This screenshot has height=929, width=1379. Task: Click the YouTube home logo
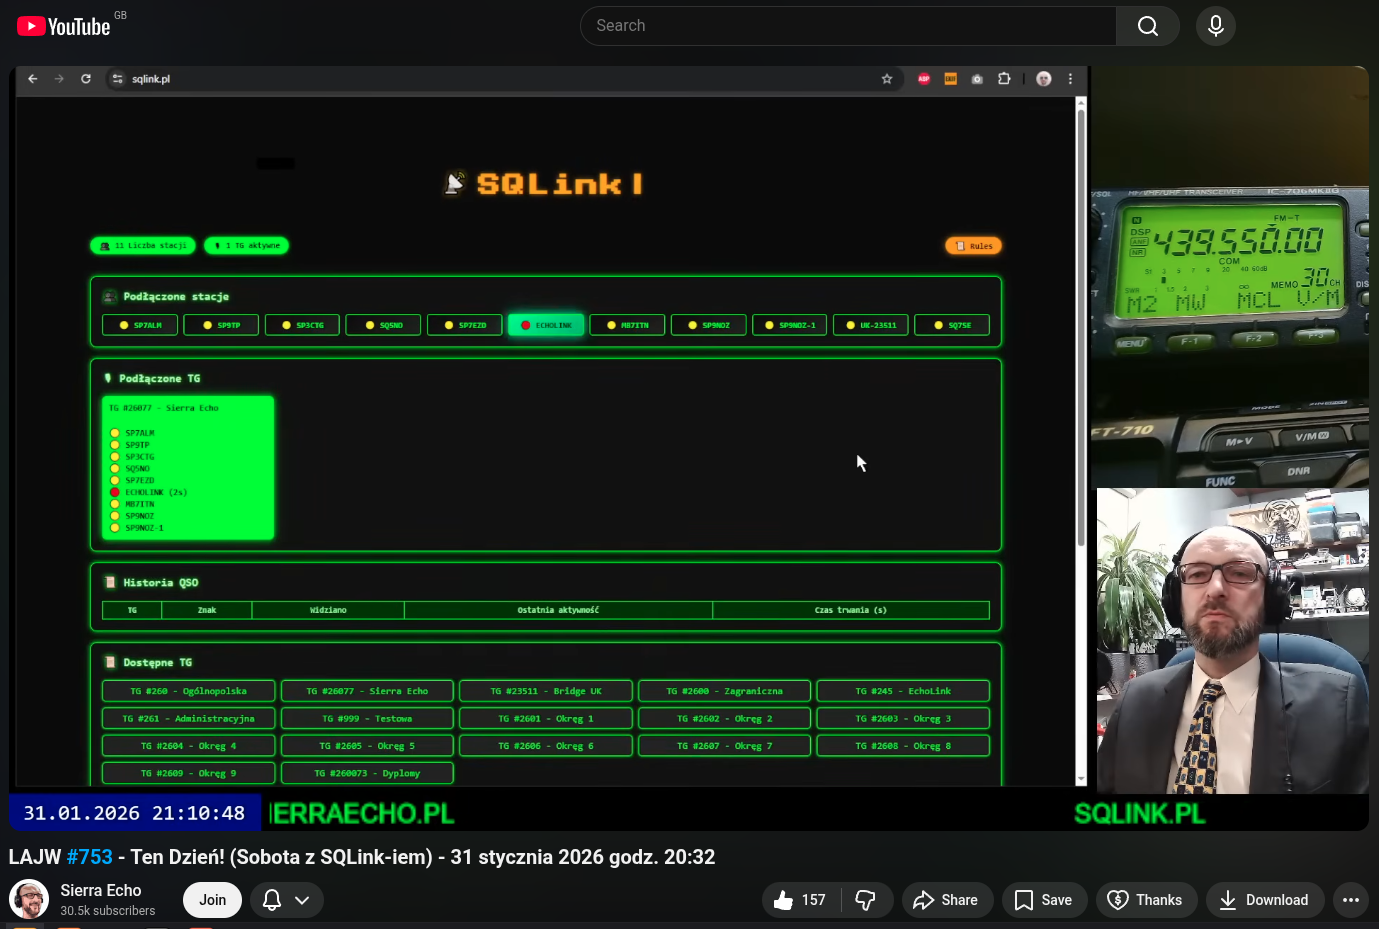(64, 26)
